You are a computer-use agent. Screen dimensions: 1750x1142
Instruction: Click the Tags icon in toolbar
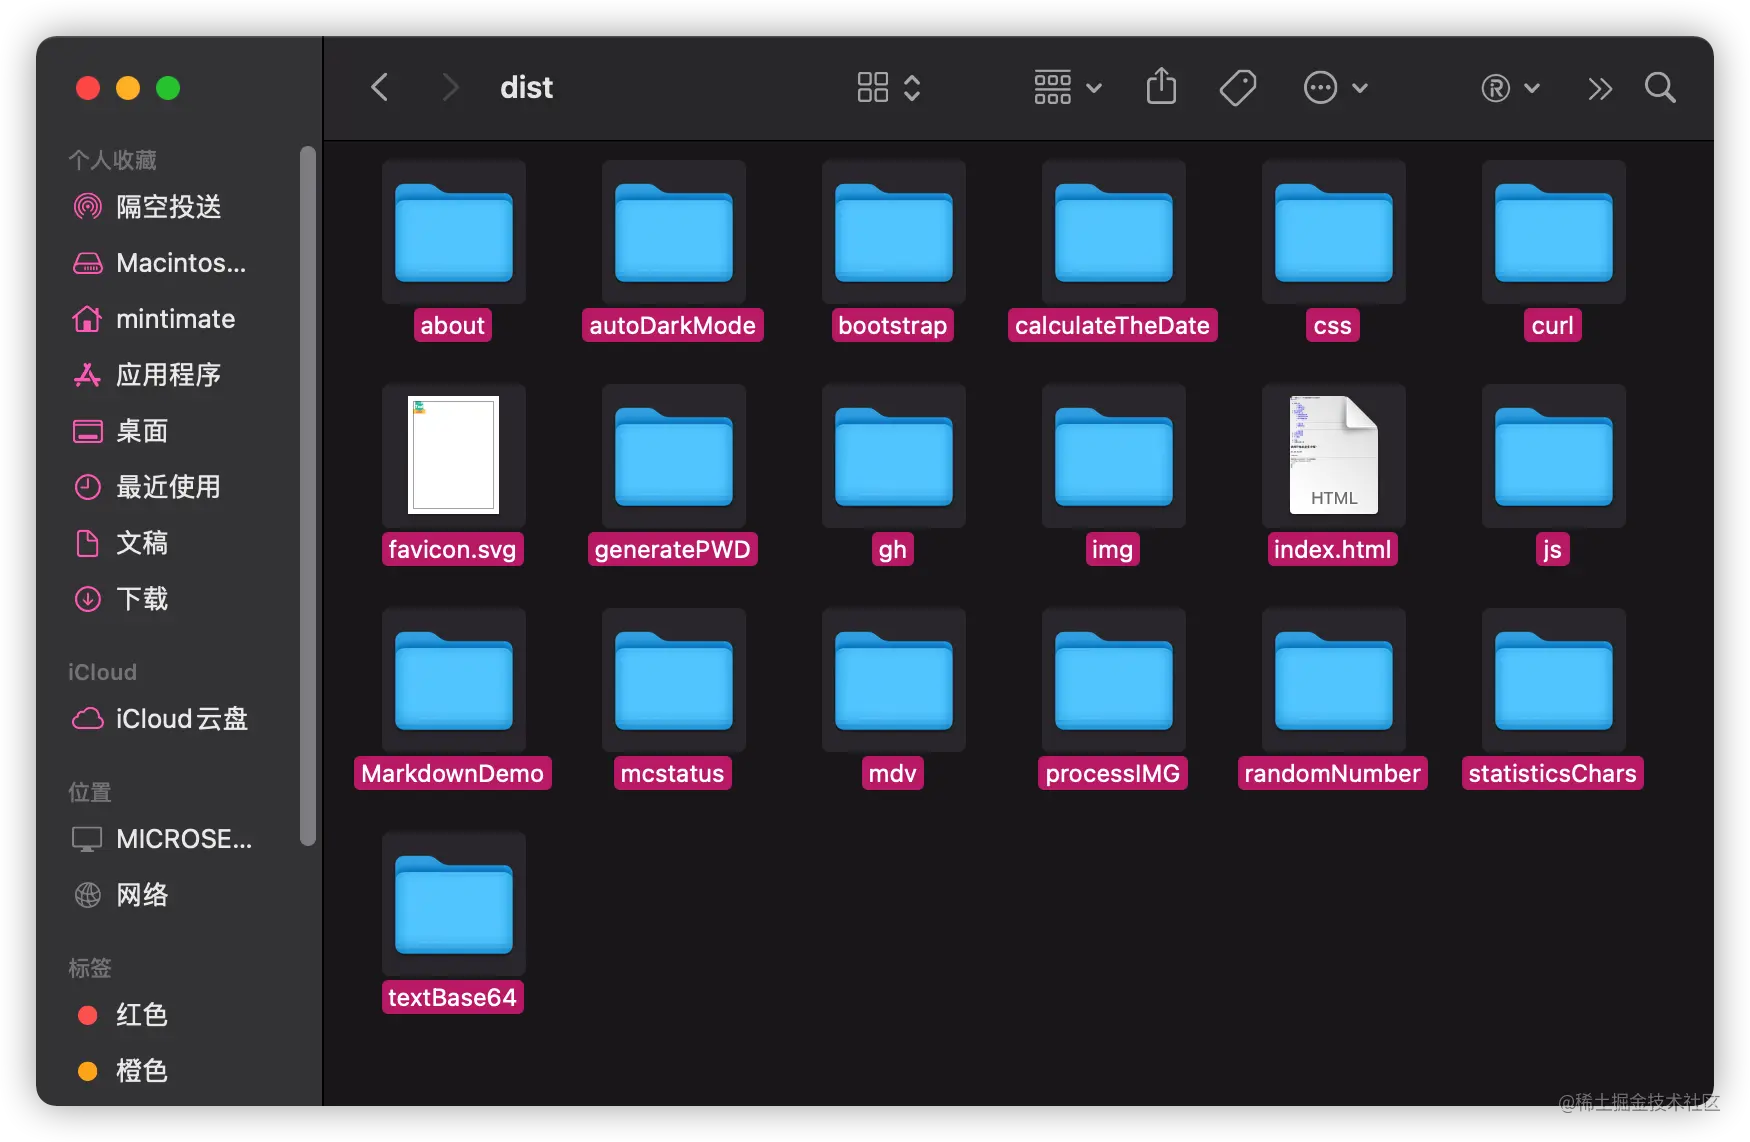[x=1237, y=87]
